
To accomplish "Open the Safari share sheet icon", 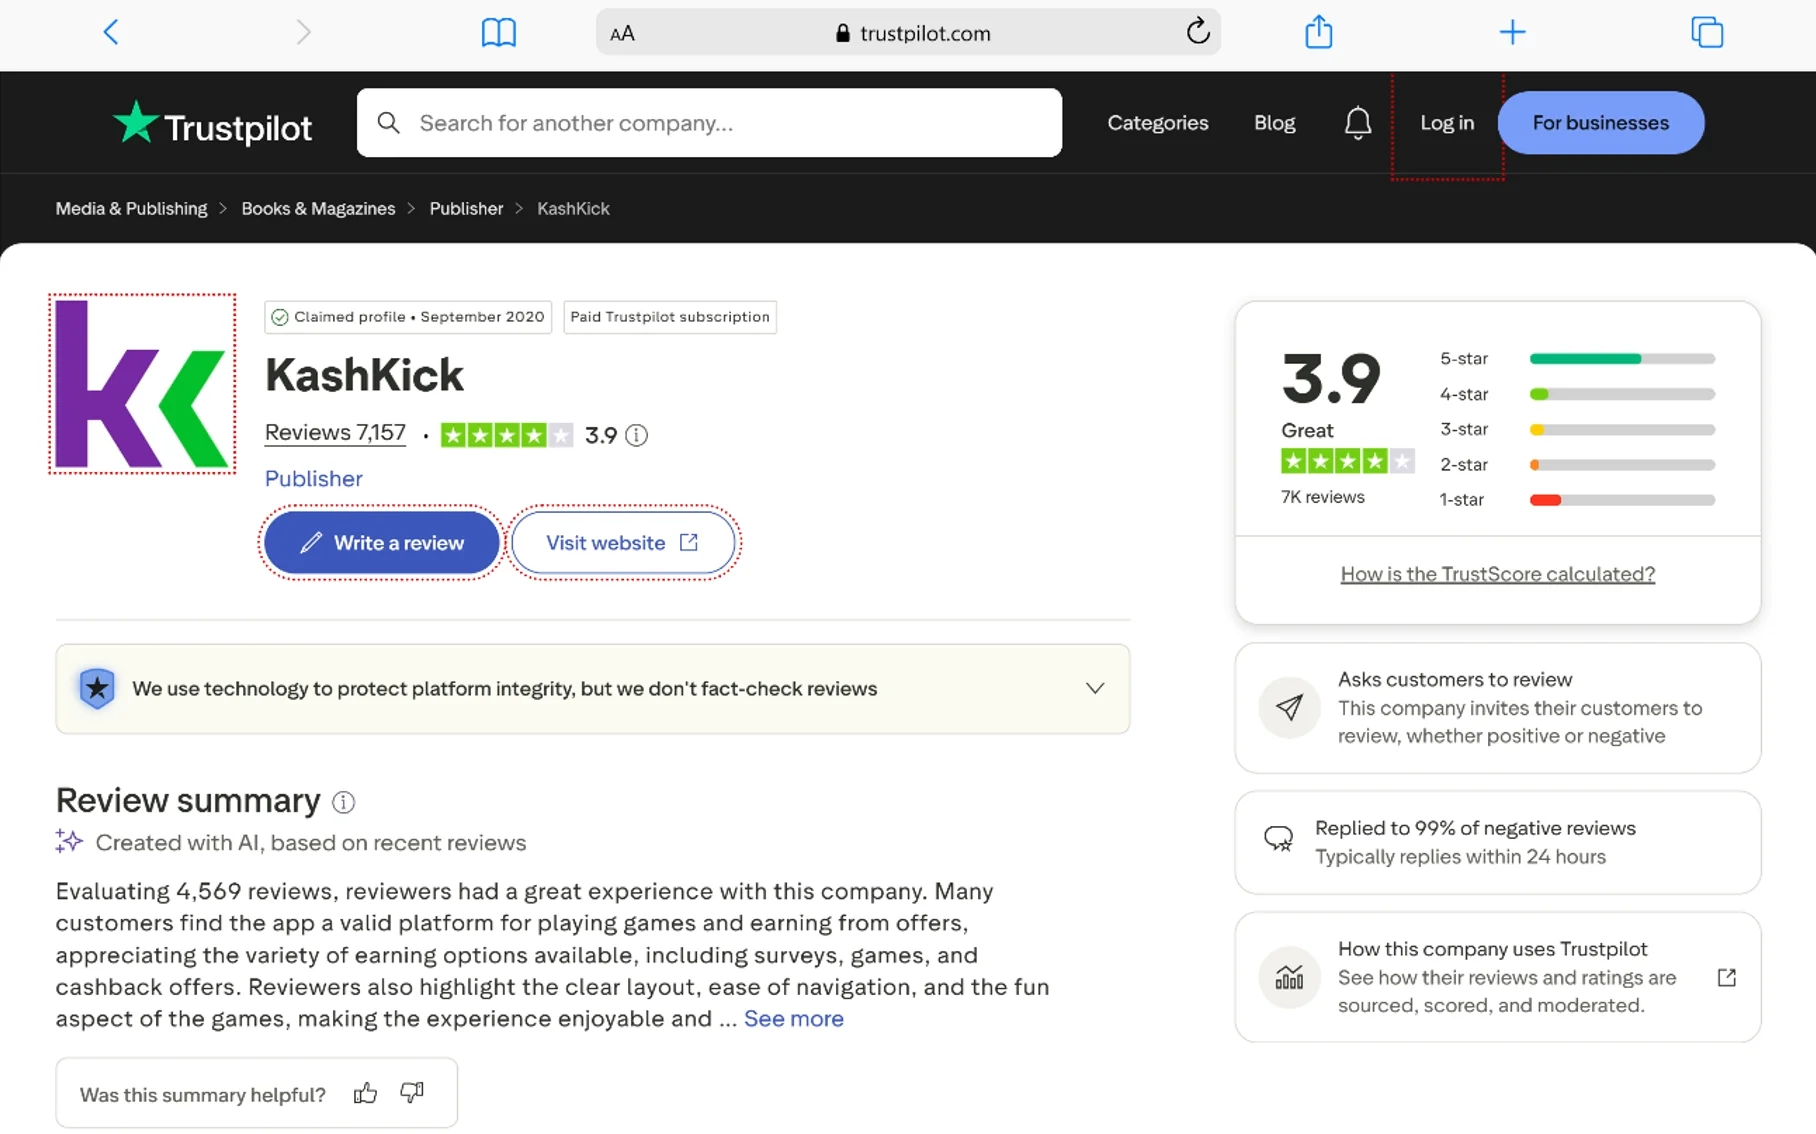I will coord(1319,31).
